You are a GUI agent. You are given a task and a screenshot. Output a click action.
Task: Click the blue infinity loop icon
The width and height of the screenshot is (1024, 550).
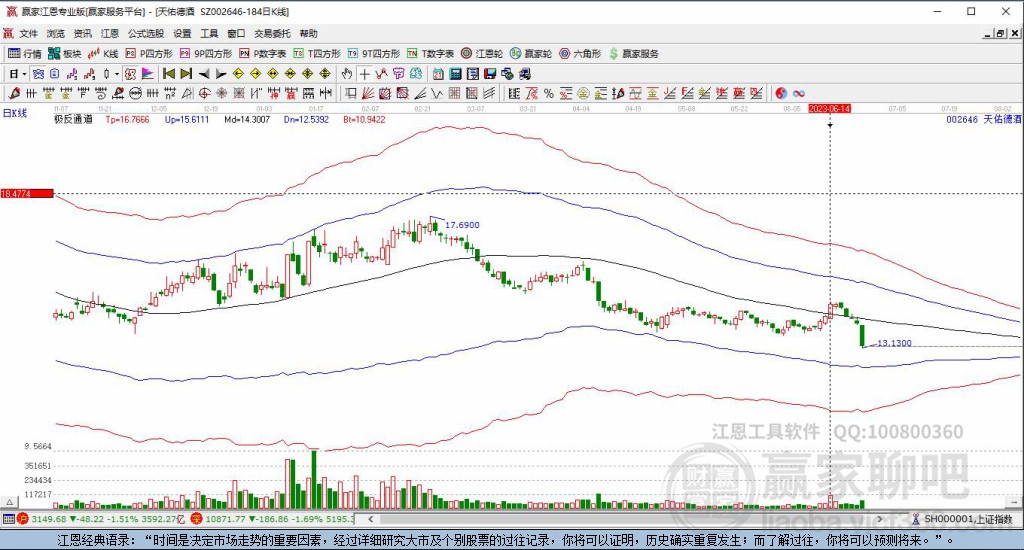pos(799,93)
